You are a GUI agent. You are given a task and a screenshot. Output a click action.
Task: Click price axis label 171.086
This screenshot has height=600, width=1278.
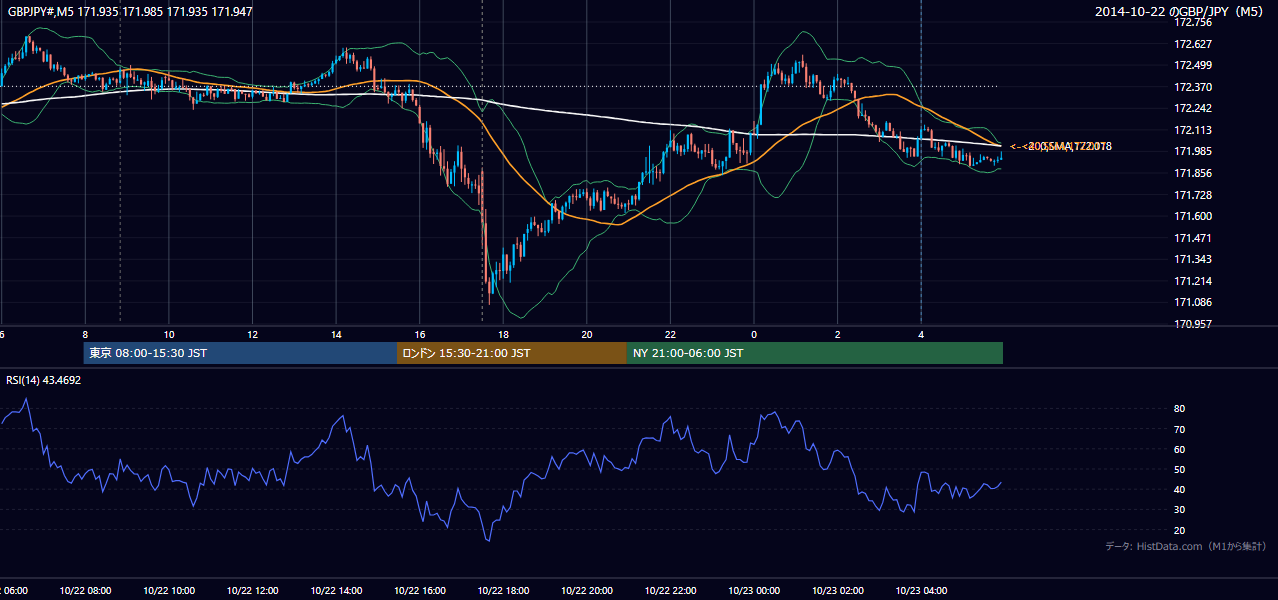(1192, 302)
